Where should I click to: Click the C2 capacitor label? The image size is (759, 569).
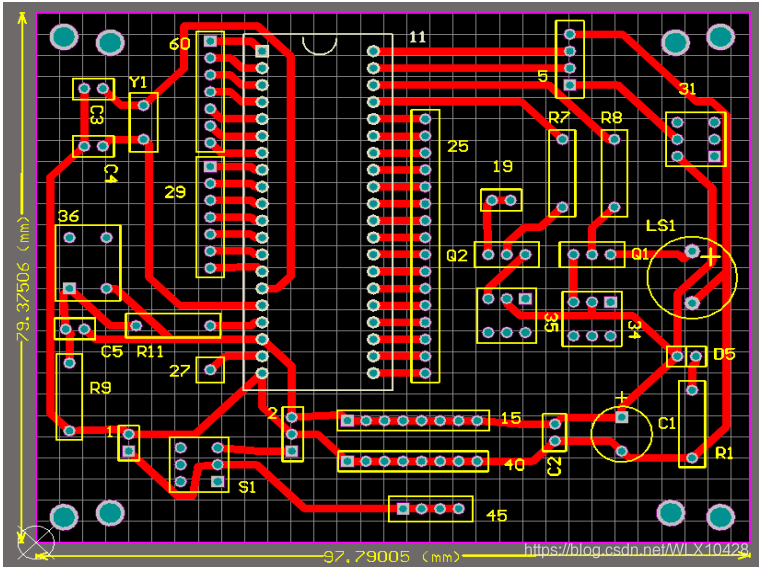[x=554, y=466]
